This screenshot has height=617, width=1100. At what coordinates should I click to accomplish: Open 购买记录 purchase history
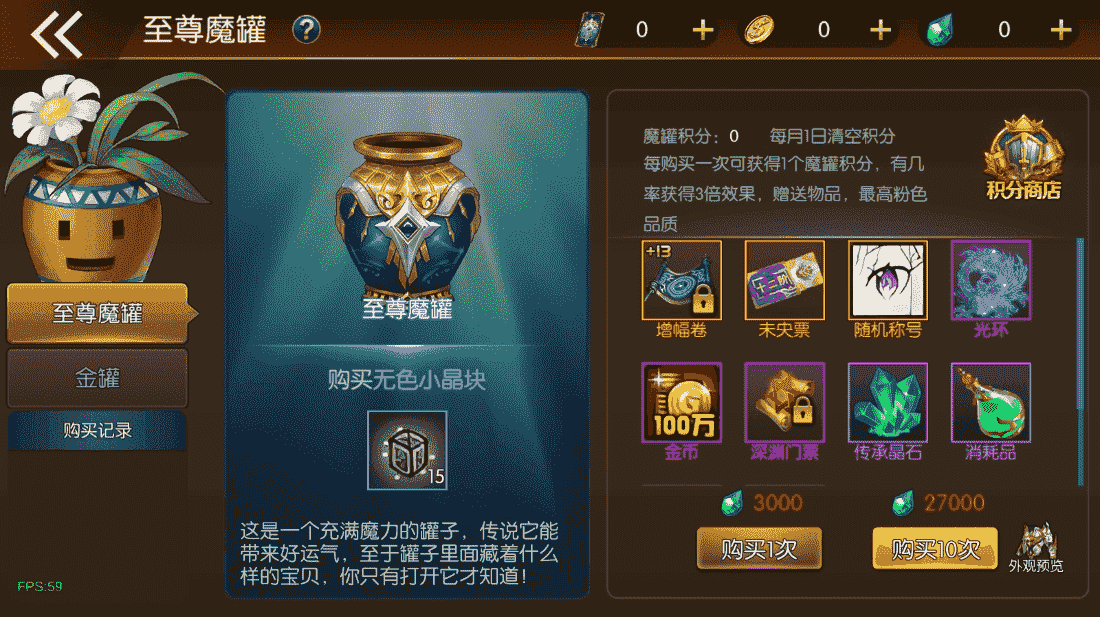click(98, 430)
